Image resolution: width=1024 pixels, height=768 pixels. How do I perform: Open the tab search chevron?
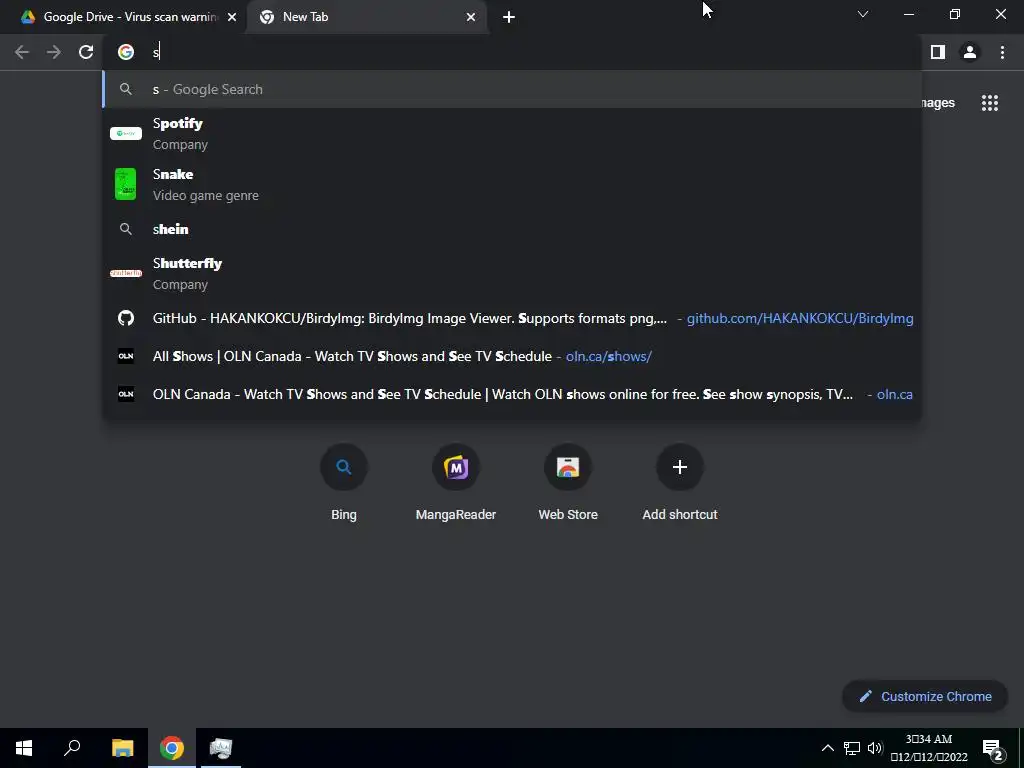coord(863,14)
